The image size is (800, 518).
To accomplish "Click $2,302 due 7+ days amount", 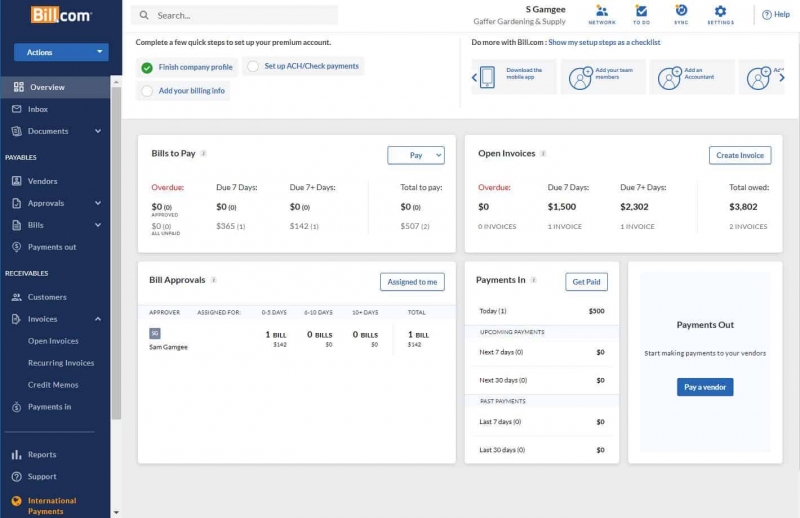I will point(634,207).
